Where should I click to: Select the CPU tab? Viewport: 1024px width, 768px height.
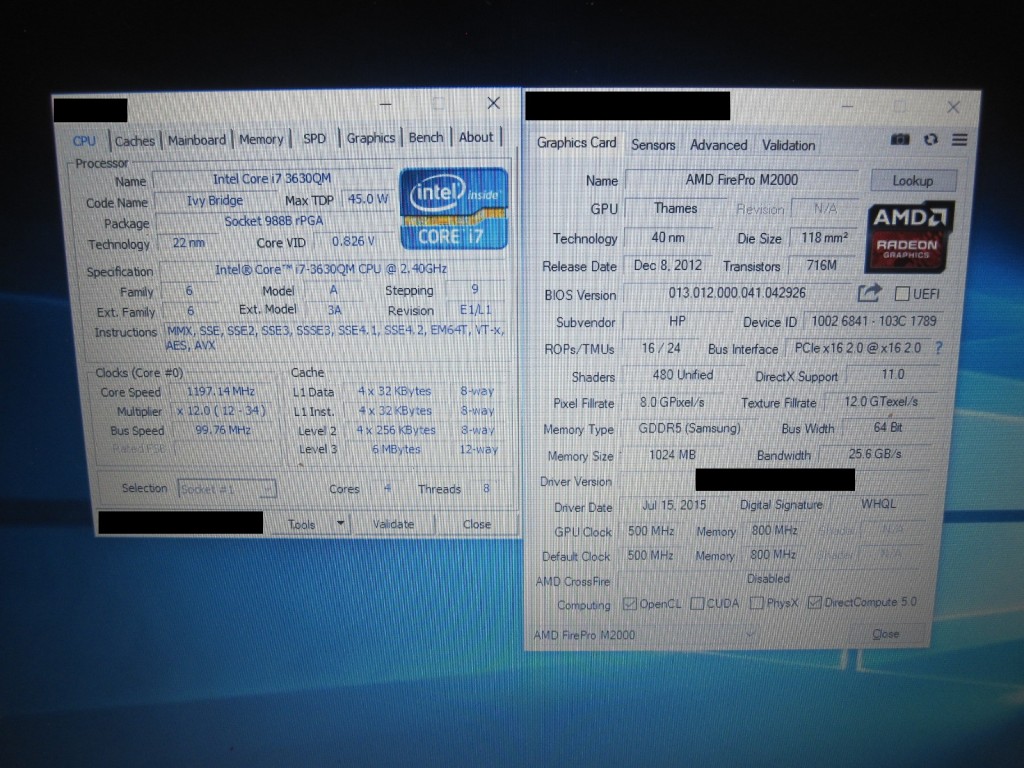pyautogui.click(x=84, y=141)
